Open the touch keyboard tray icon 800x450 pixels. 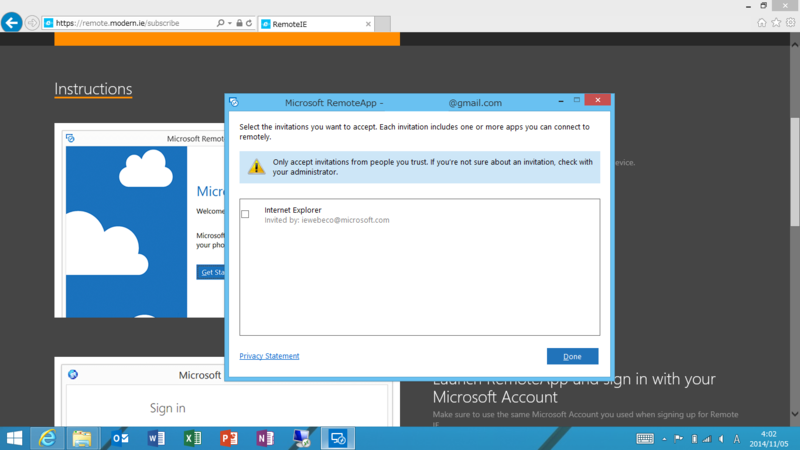(645, 439)
